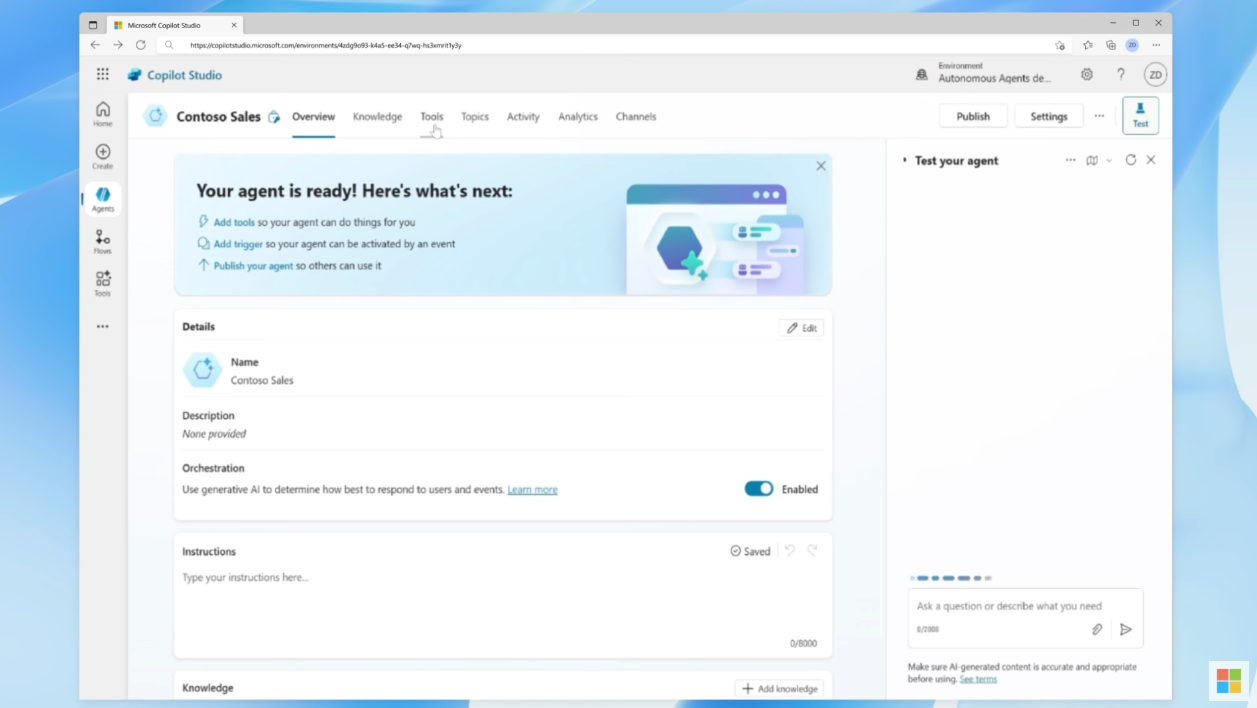Send the test chat message

(1126, 629)
